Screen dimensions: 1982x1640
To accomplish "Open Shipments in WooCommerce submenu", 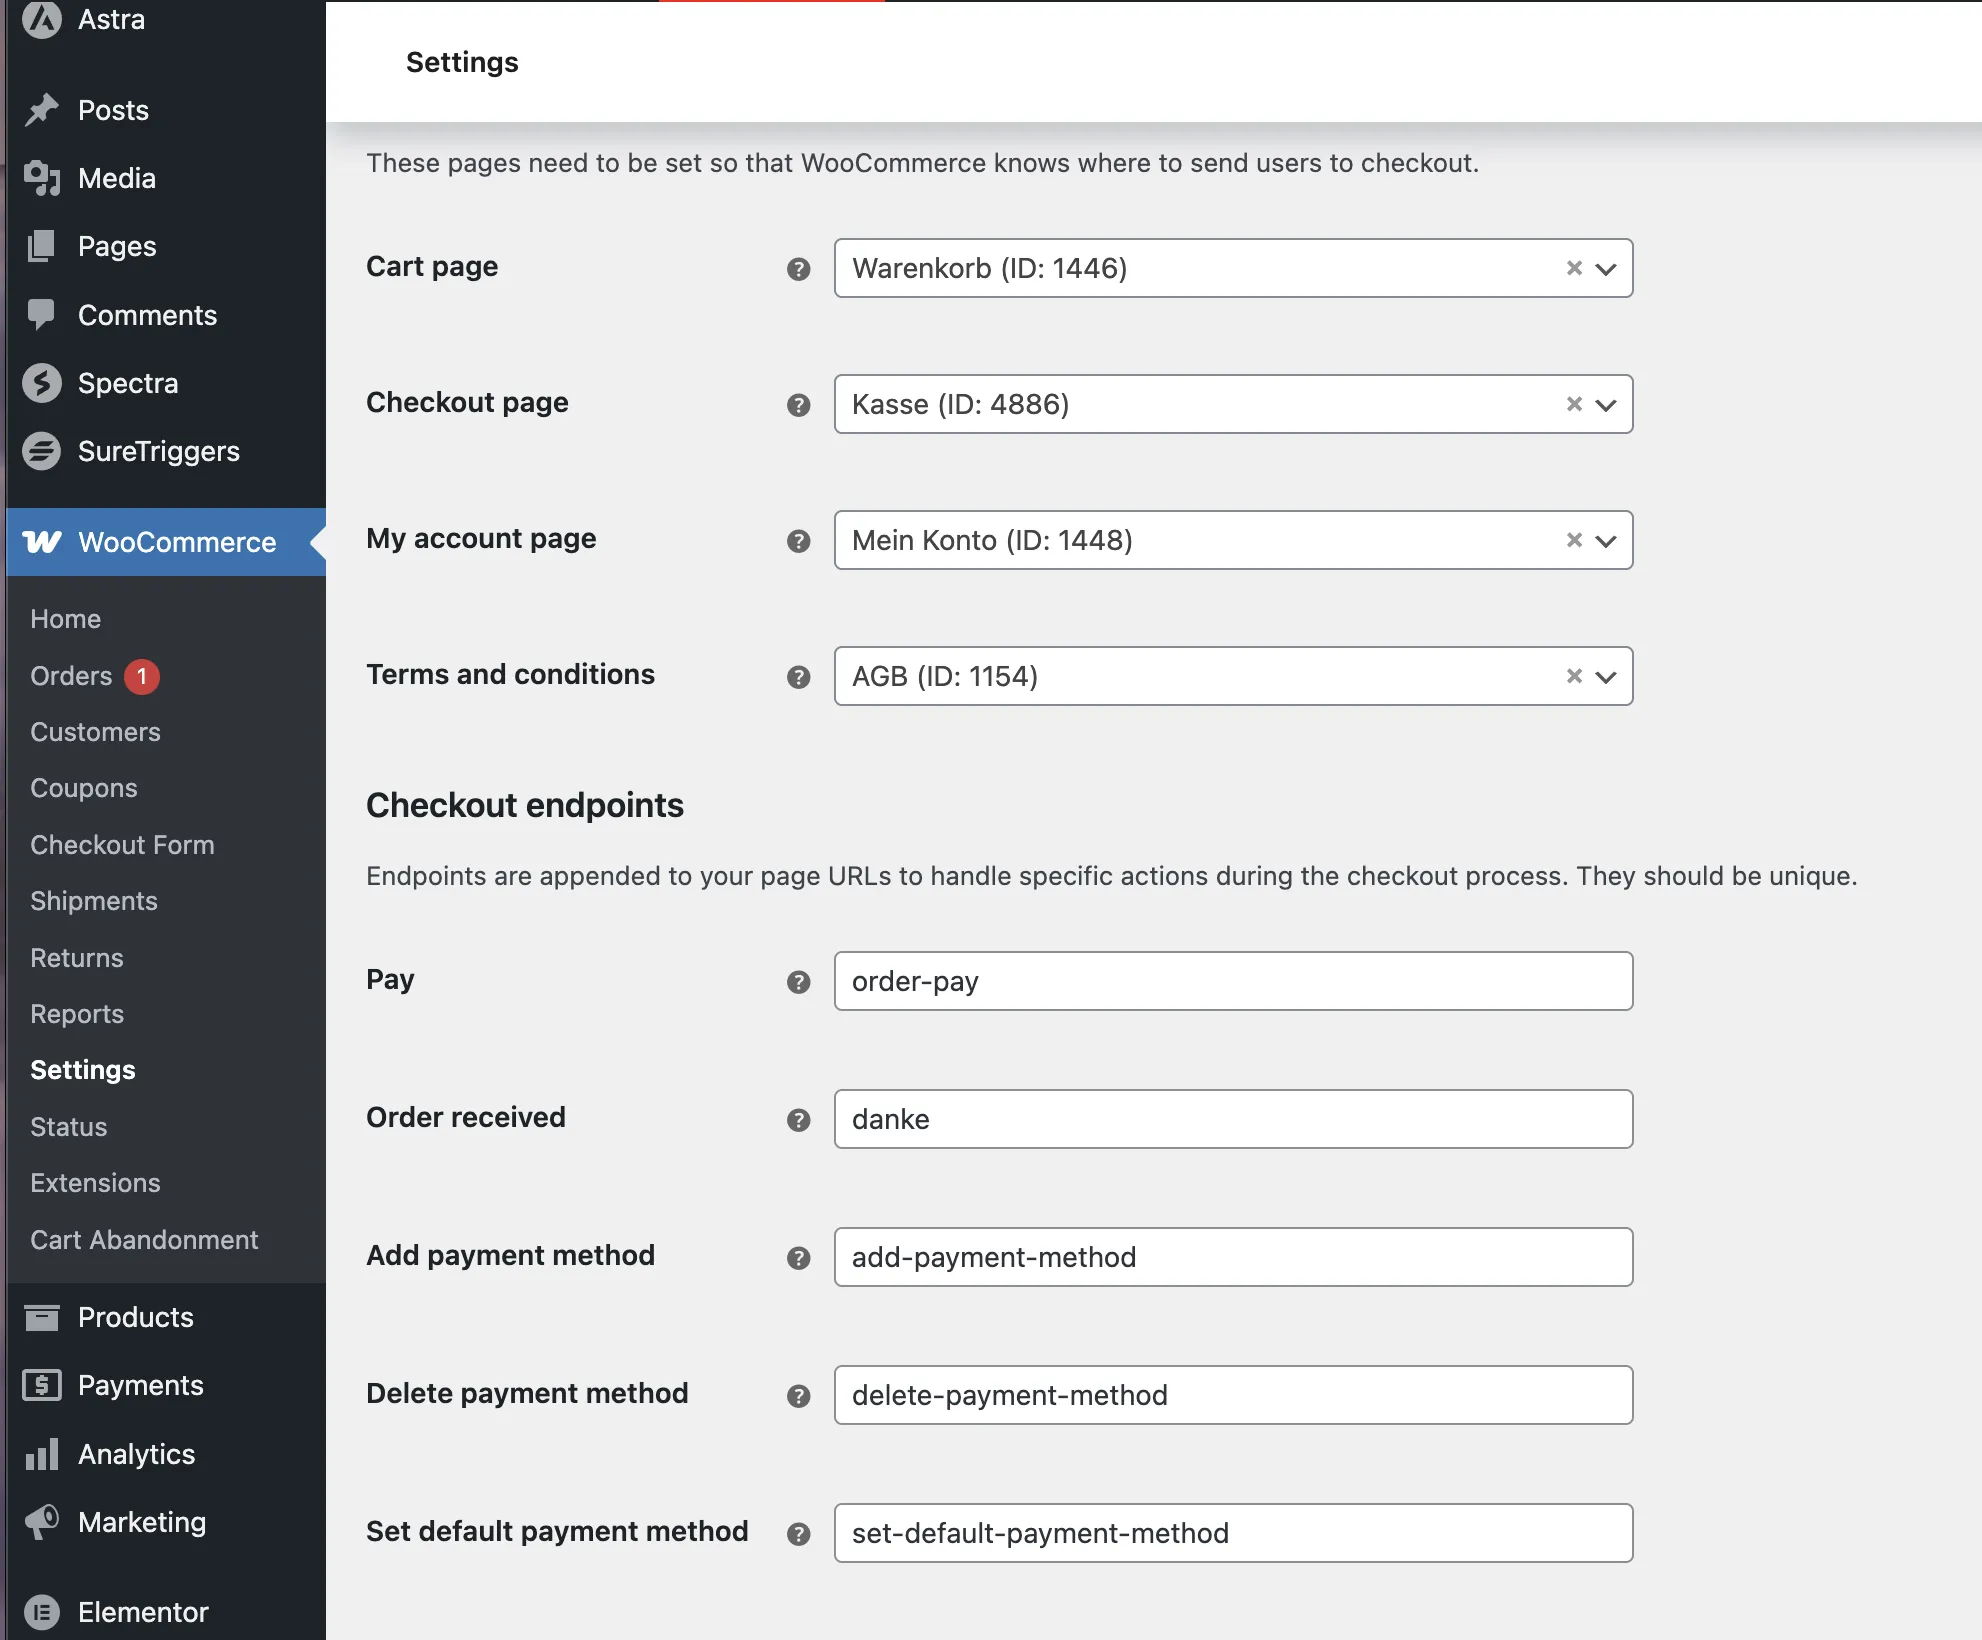I will click(94, 901).
